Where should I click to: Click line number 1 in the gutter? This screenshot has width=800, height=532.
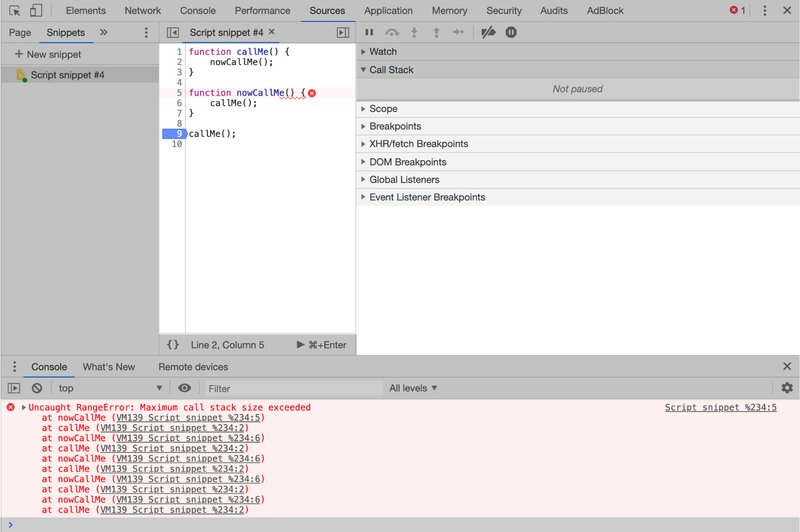click(179, 52)
